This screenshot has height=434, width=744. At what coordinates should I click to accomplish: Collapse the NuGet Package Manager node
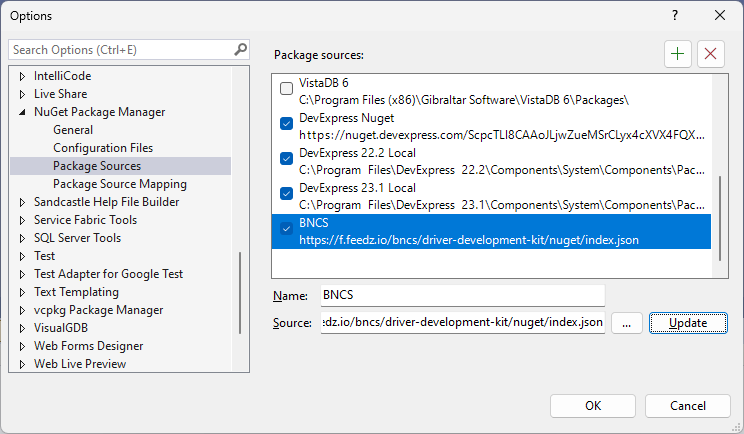point(23,112)
